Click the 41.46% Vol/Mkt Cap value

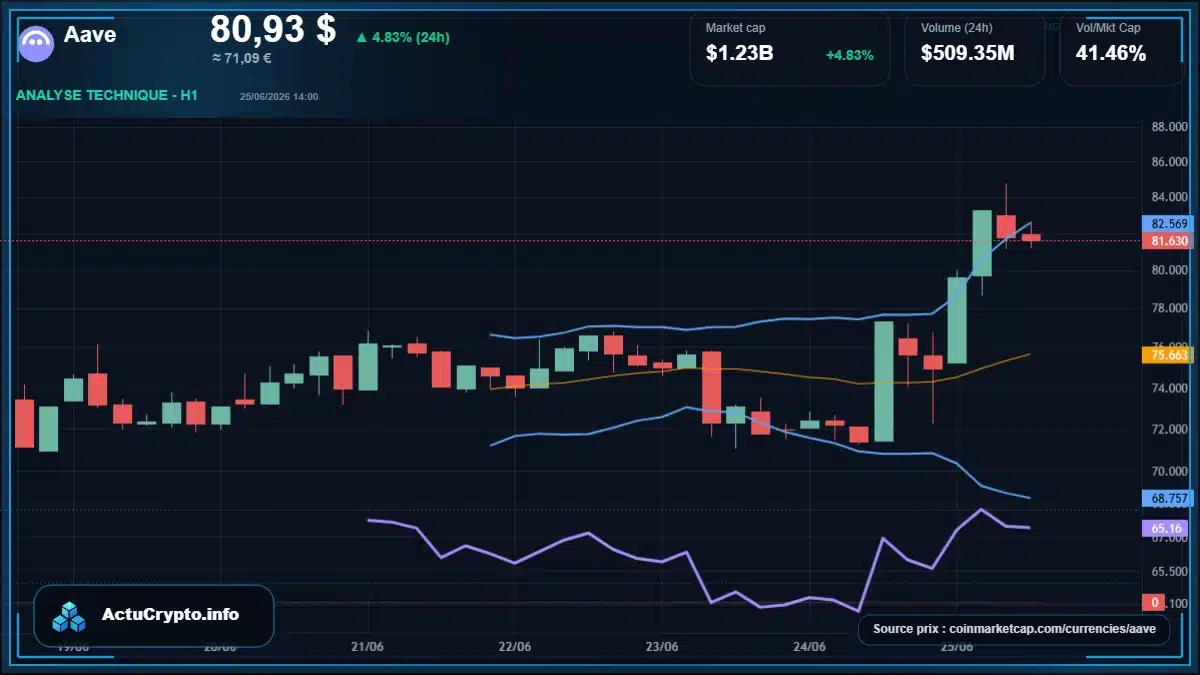tap(1110, 54)
